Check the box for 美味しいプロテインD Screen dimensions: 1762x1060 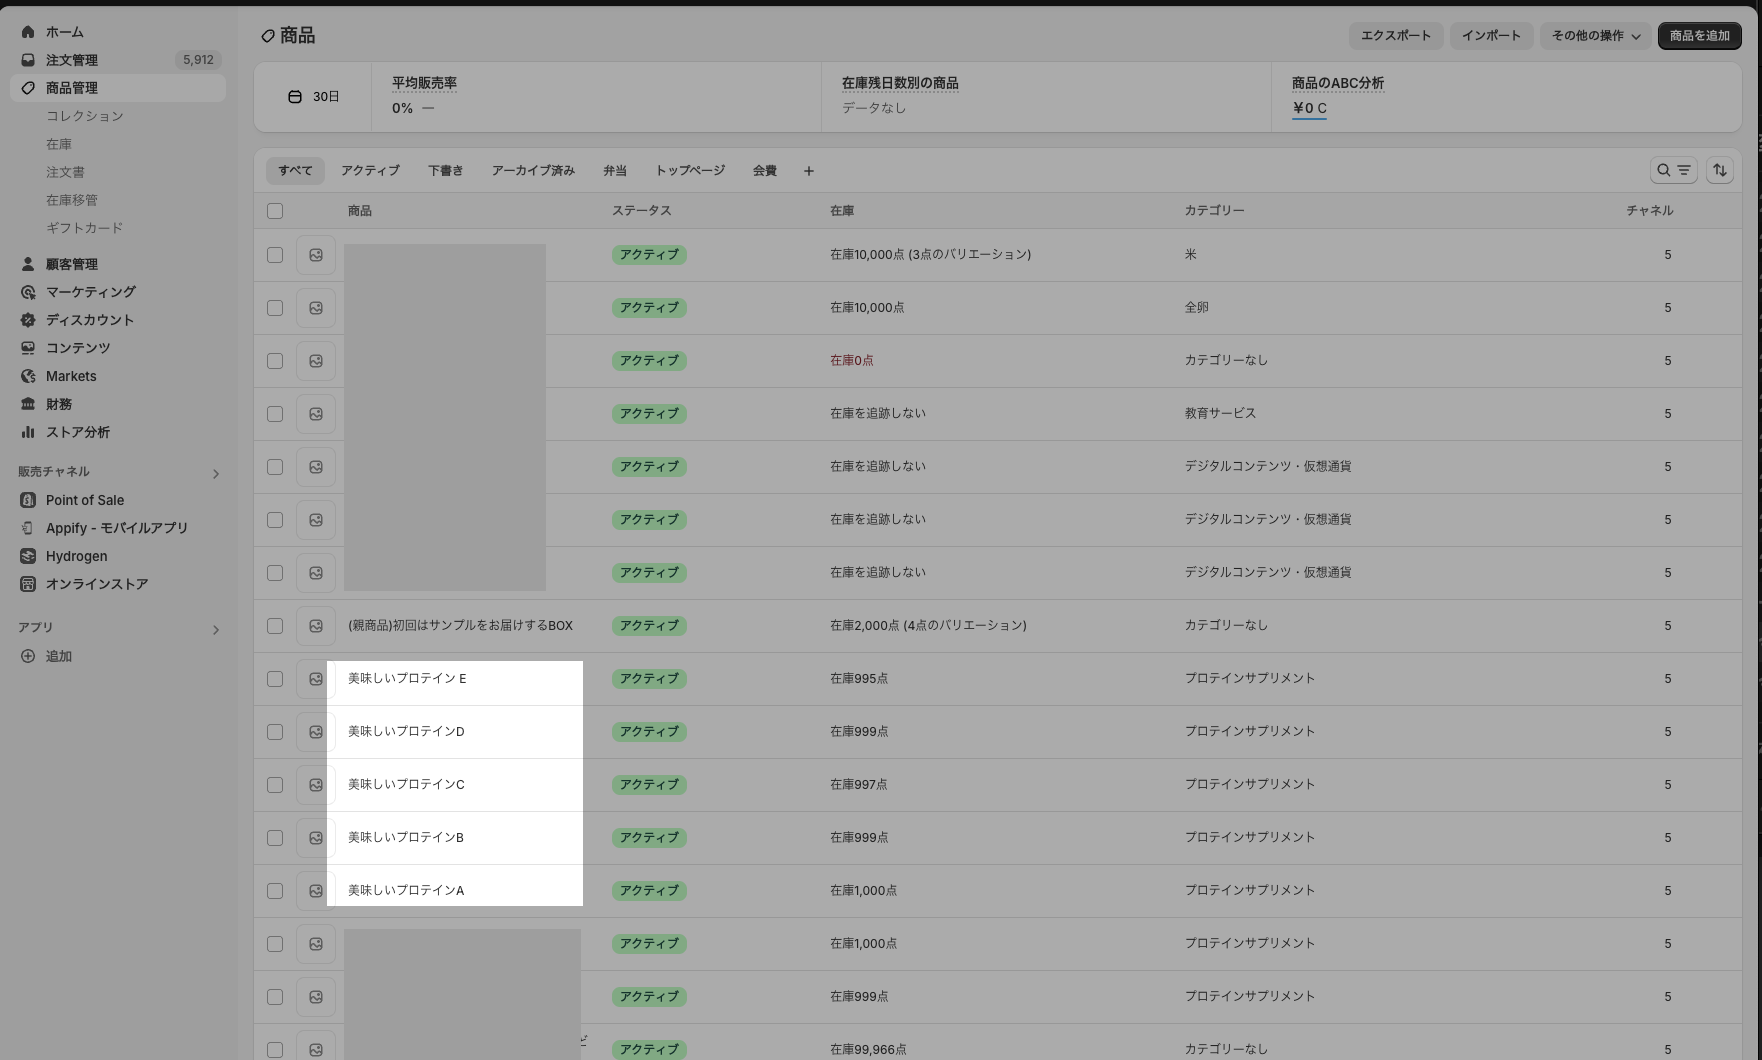(x=275, y=732)
